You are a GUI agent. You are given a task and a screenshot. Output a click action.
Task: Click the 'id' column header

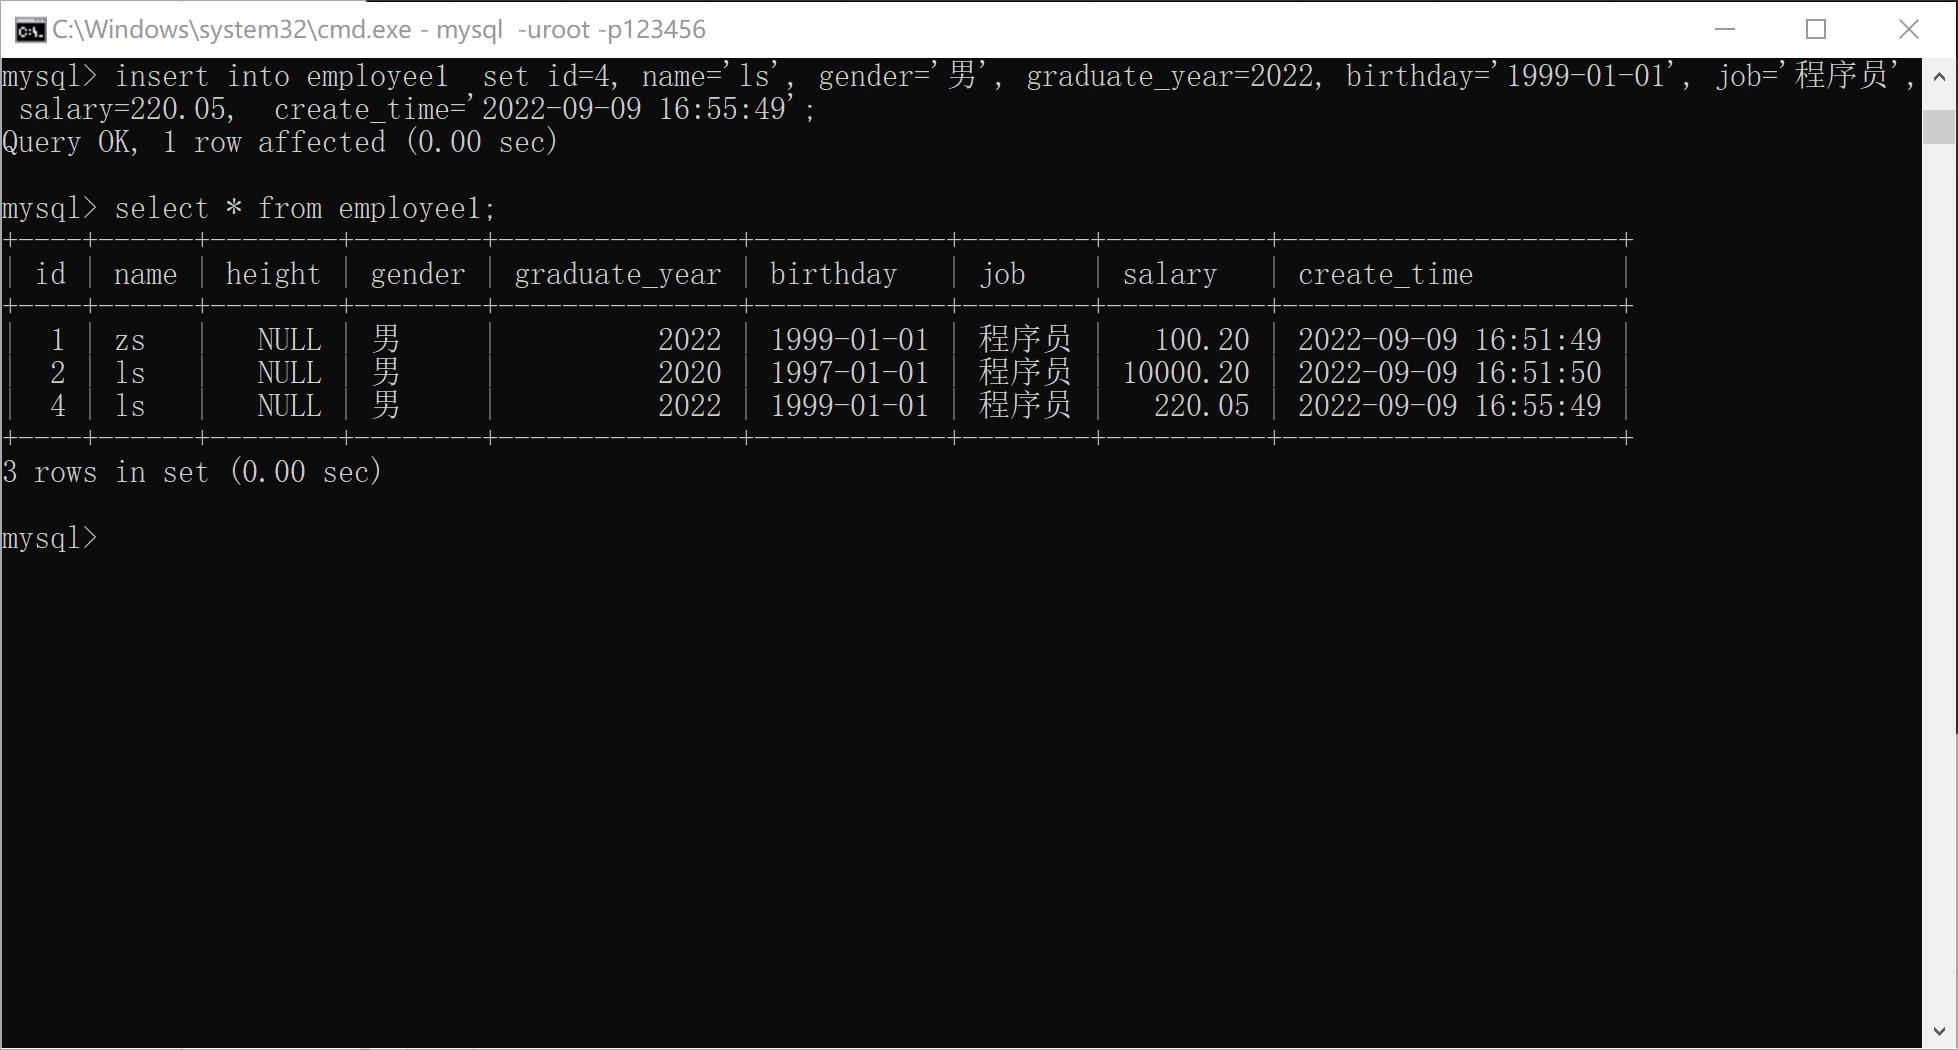click(x=51, y=274)
